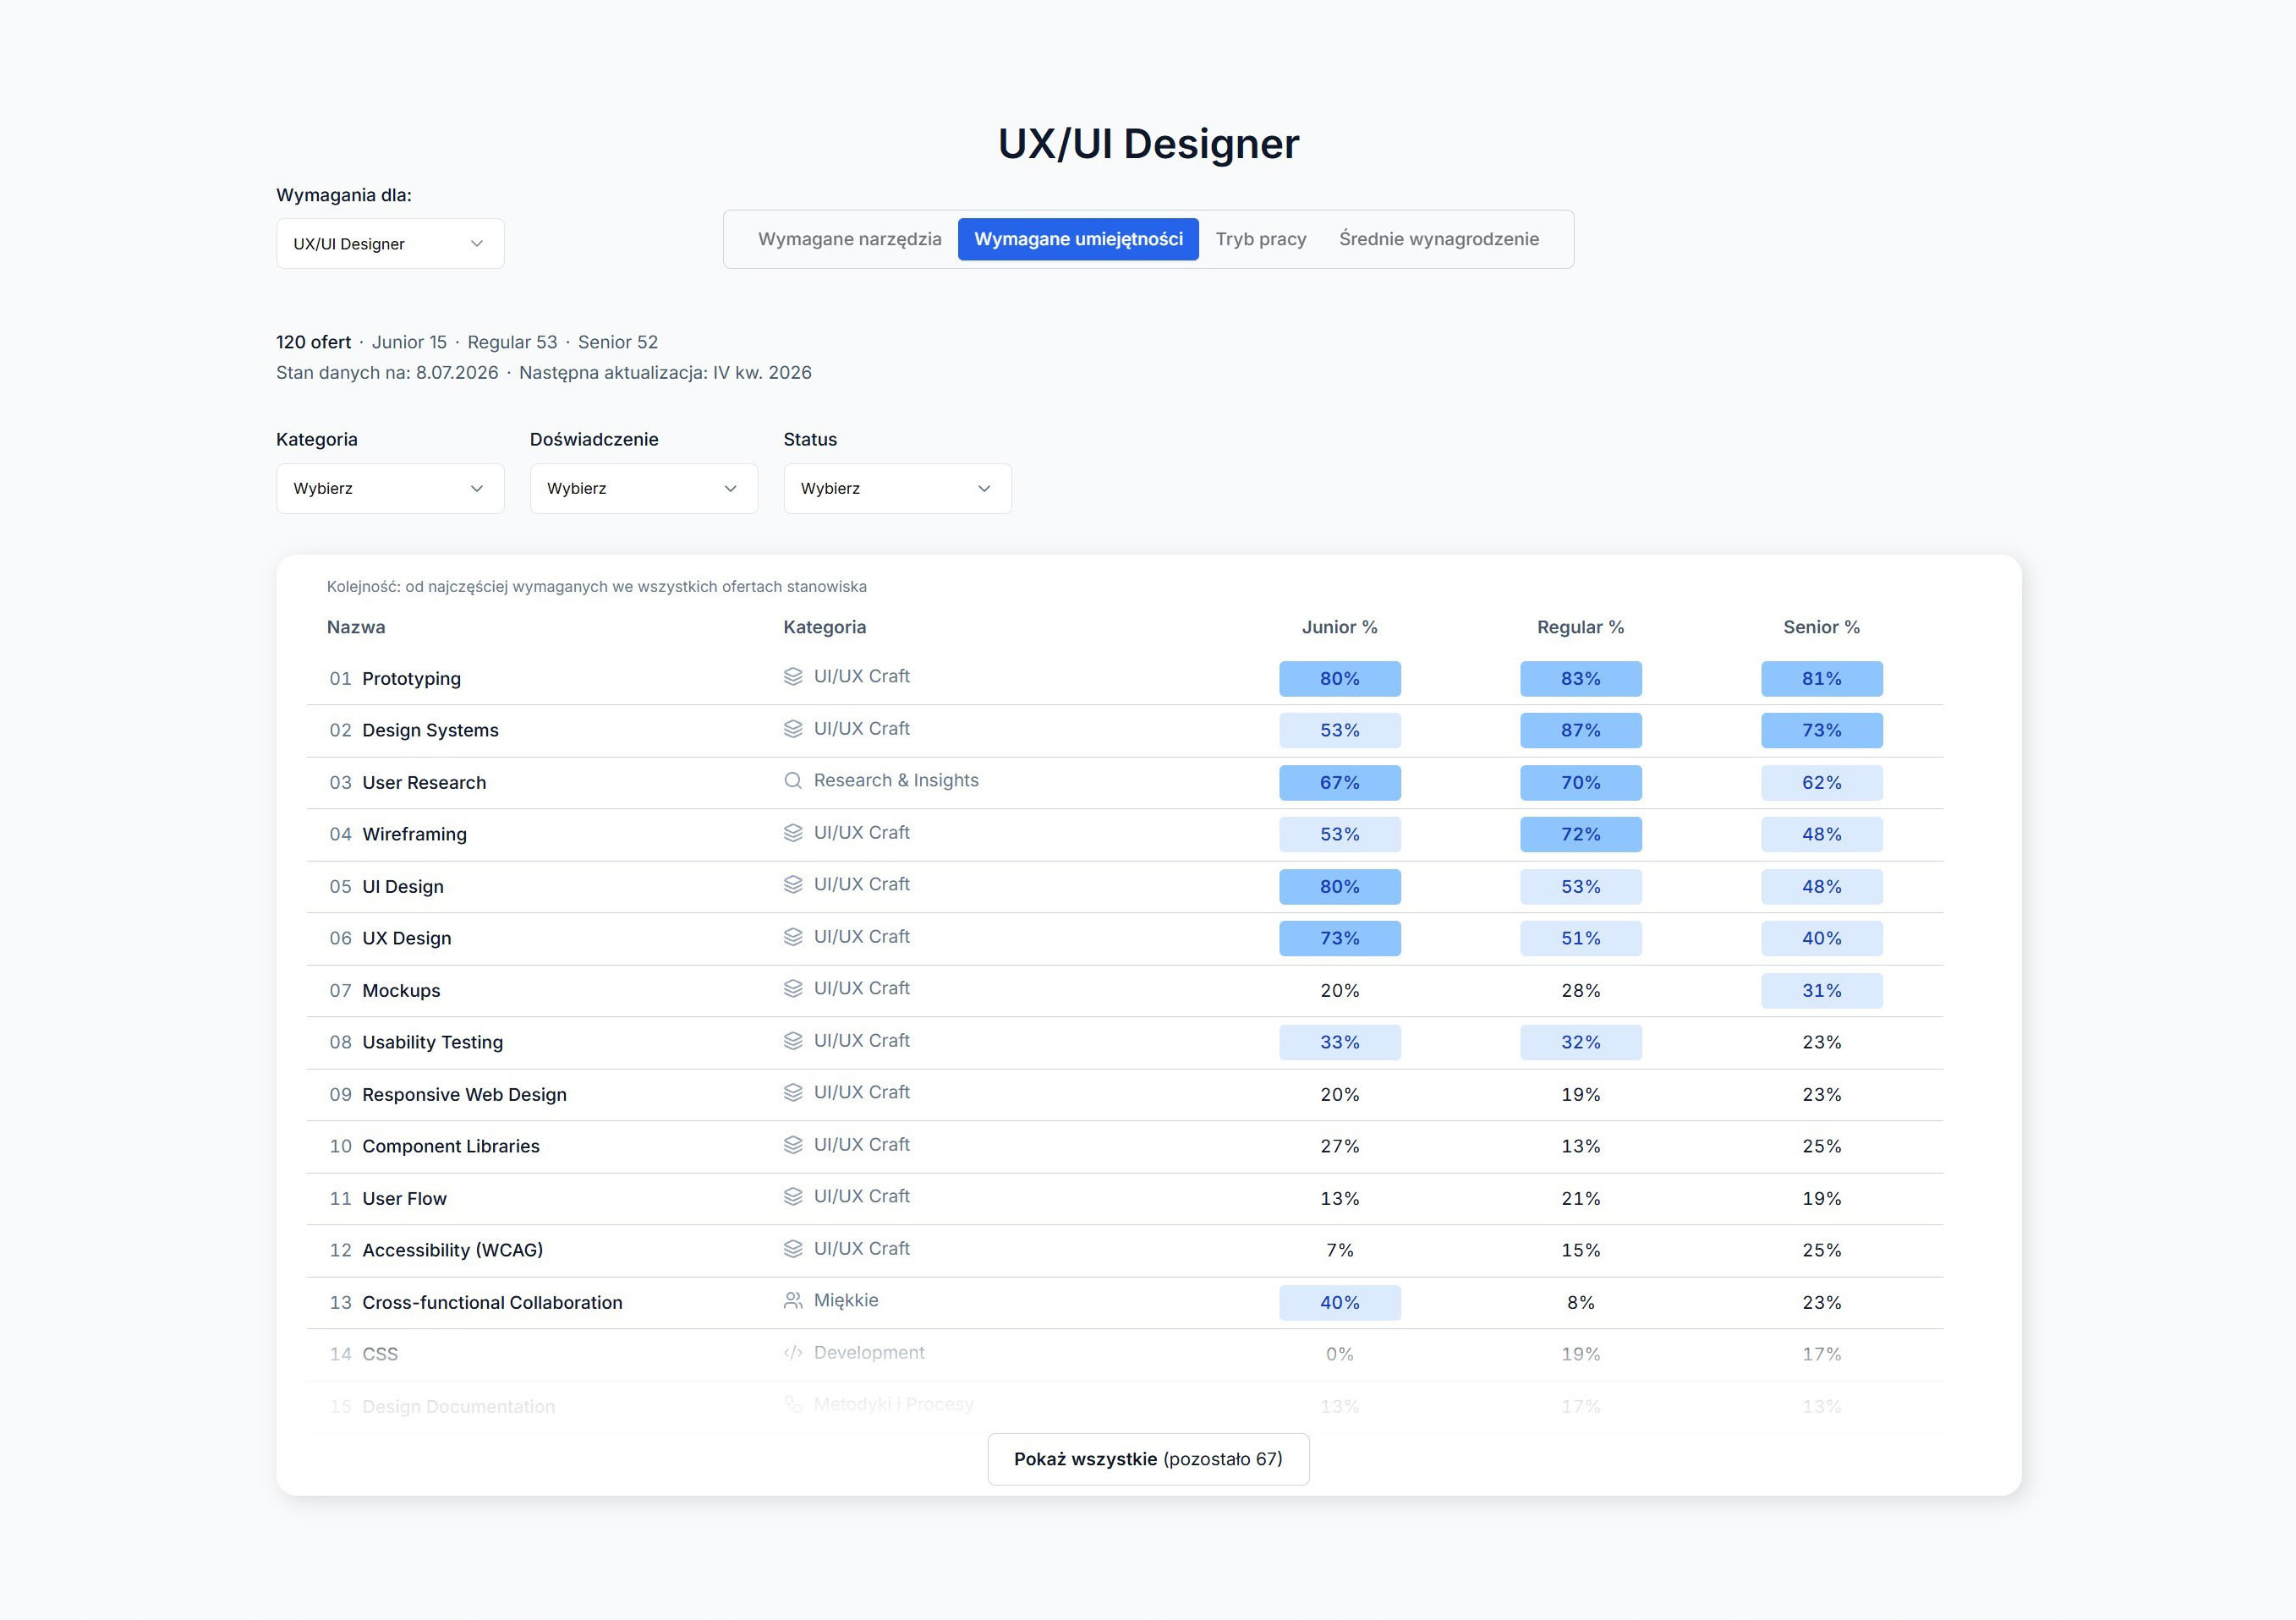Click the User Research skill name

[x=424, y=783]
